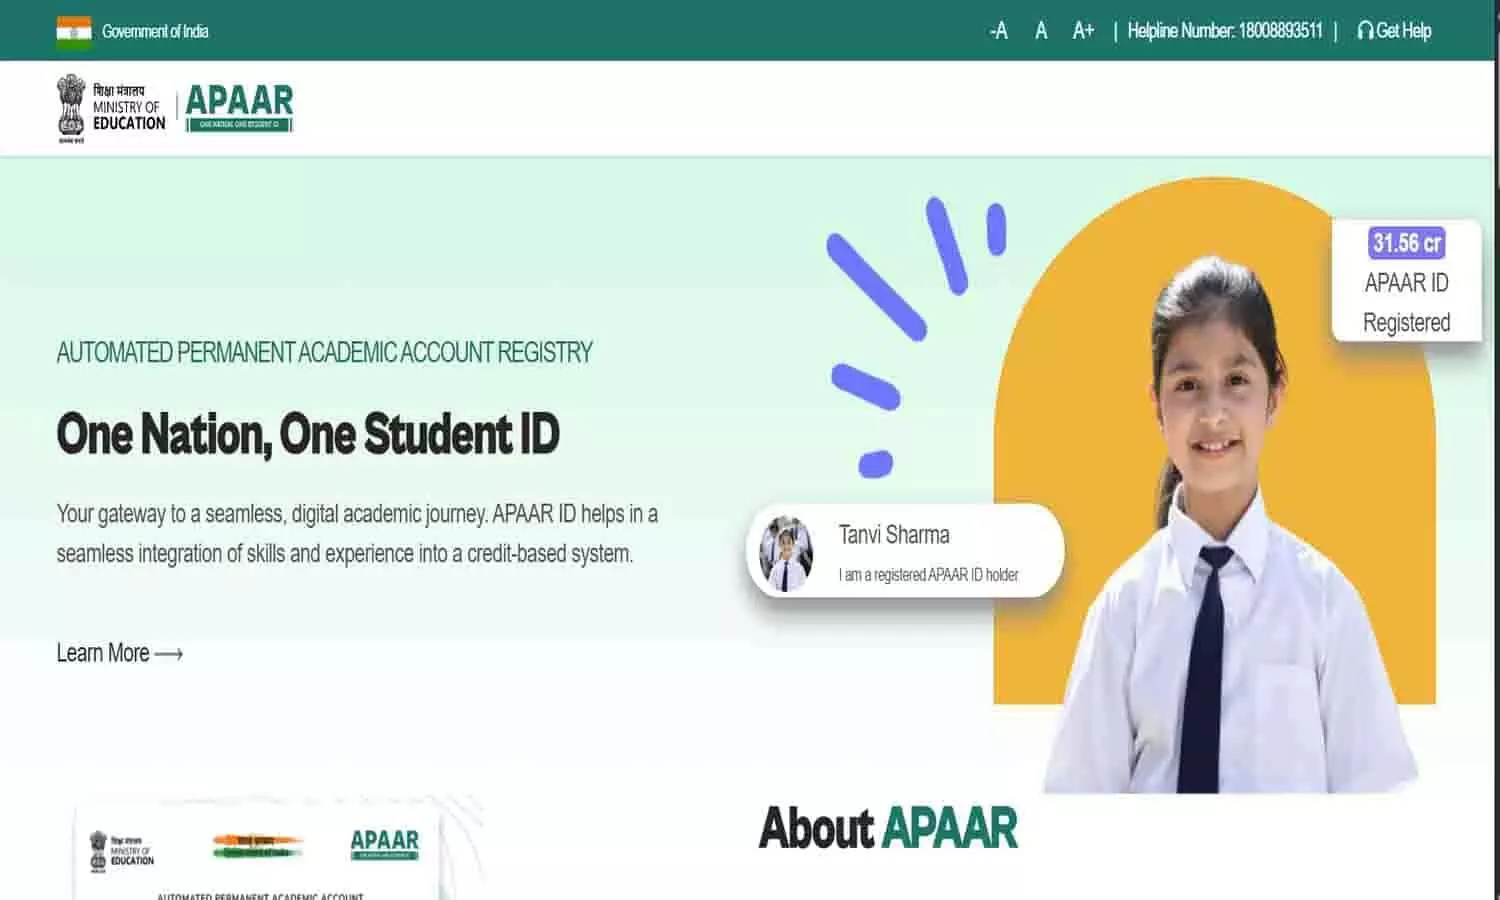Click the One Nation, One Student ID headline

(308, 434)
